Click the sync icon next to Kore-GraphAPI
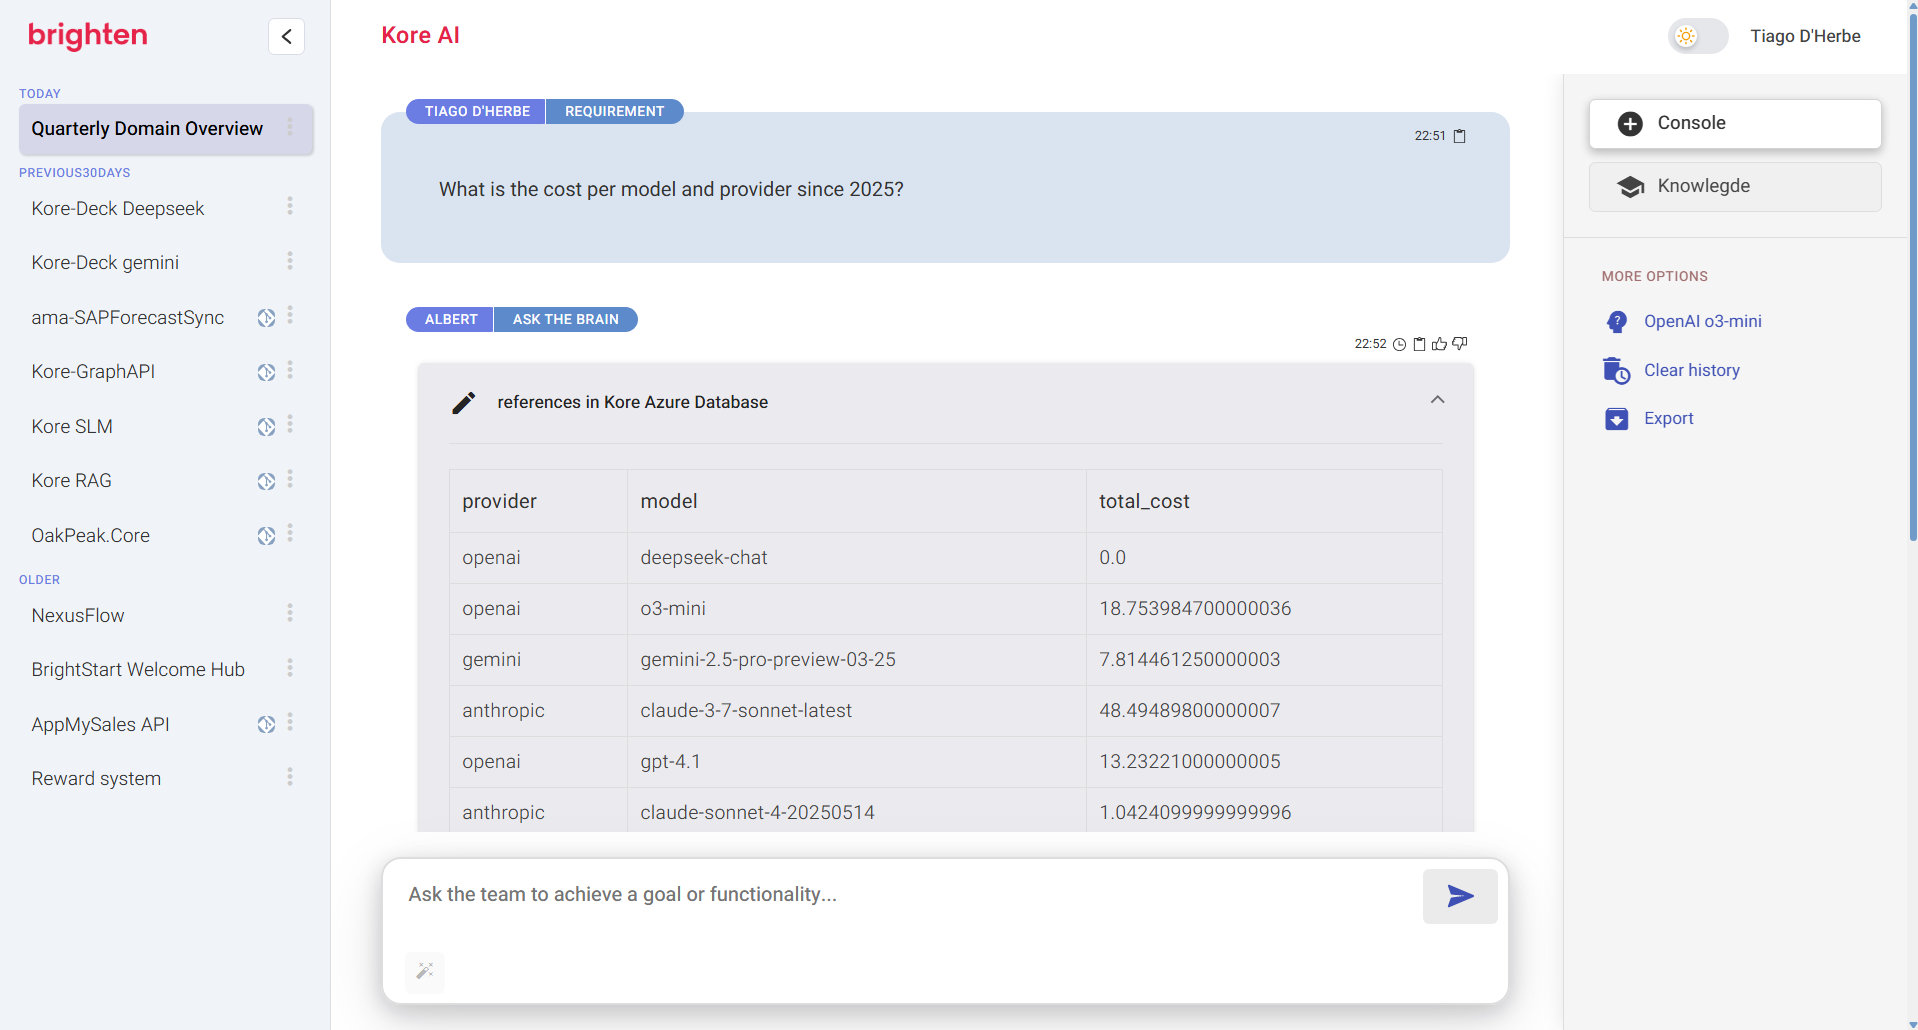 pos(266,372)
